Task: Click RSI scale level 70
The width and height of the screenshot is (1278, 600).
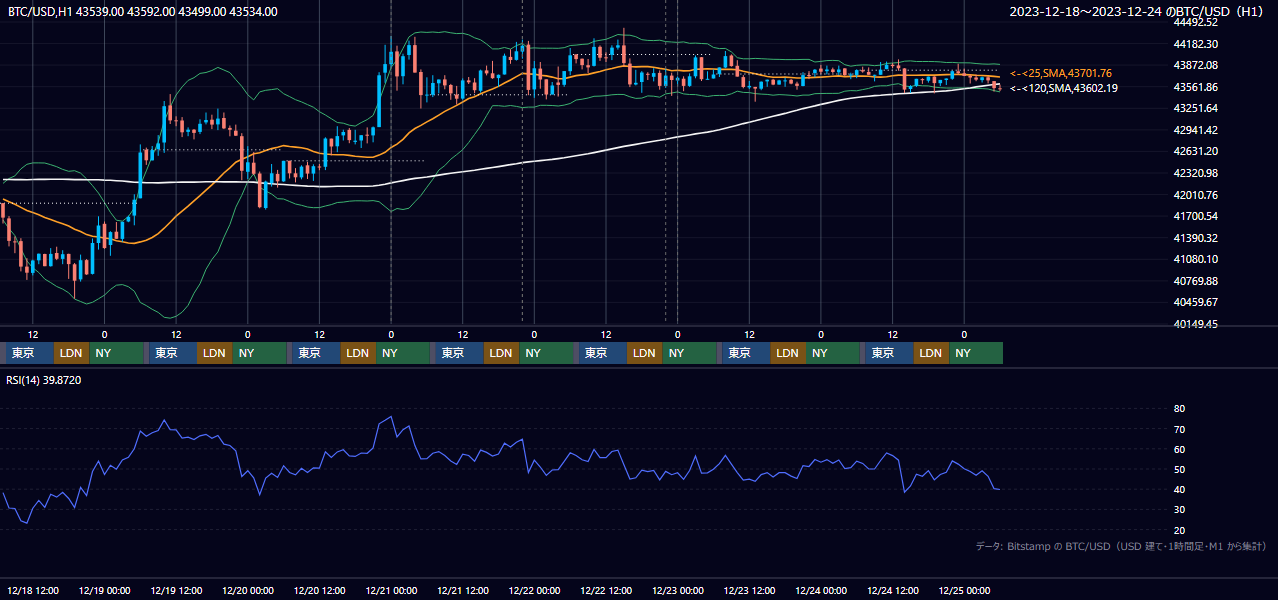Action: pos(1179,429)
